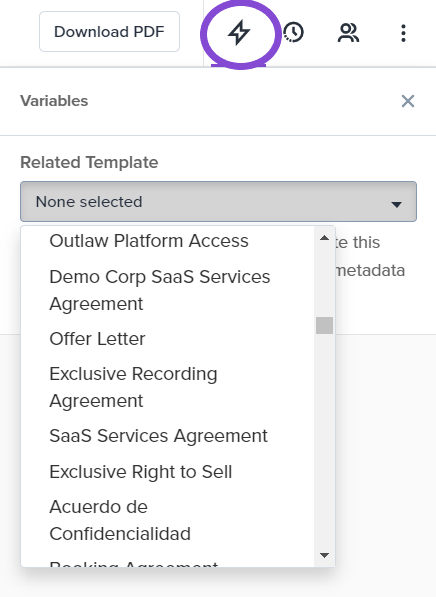Expand the Related Template dropdown

pyautogui.click(x=218, y=201)
